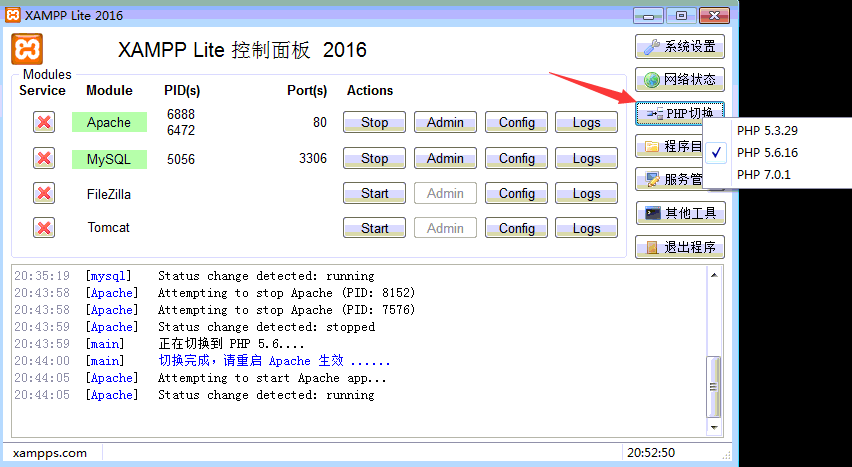The height and width of the screenshot is (467, 852).
Task: Stop the MySQL module
Action: tap(374, 158)
